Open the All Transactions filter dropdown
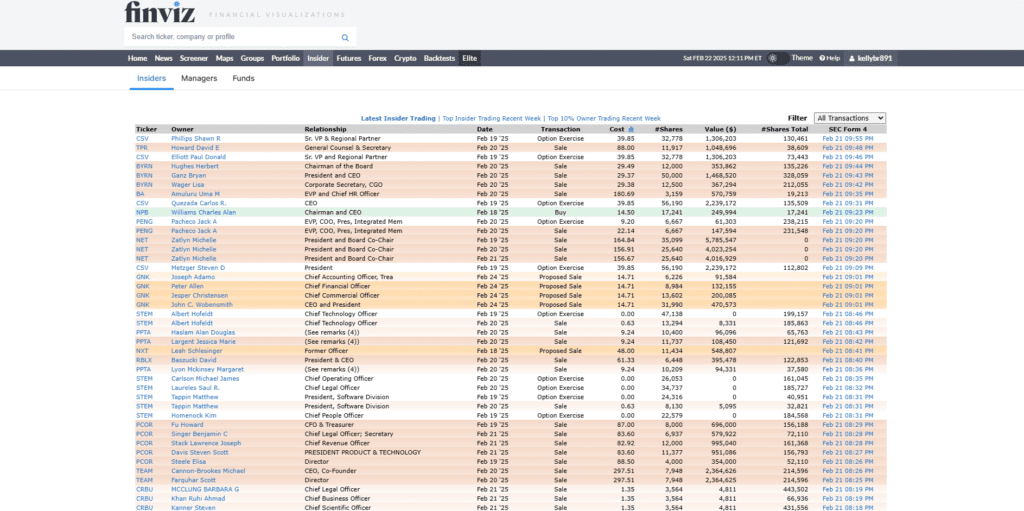 coord(850,118)
